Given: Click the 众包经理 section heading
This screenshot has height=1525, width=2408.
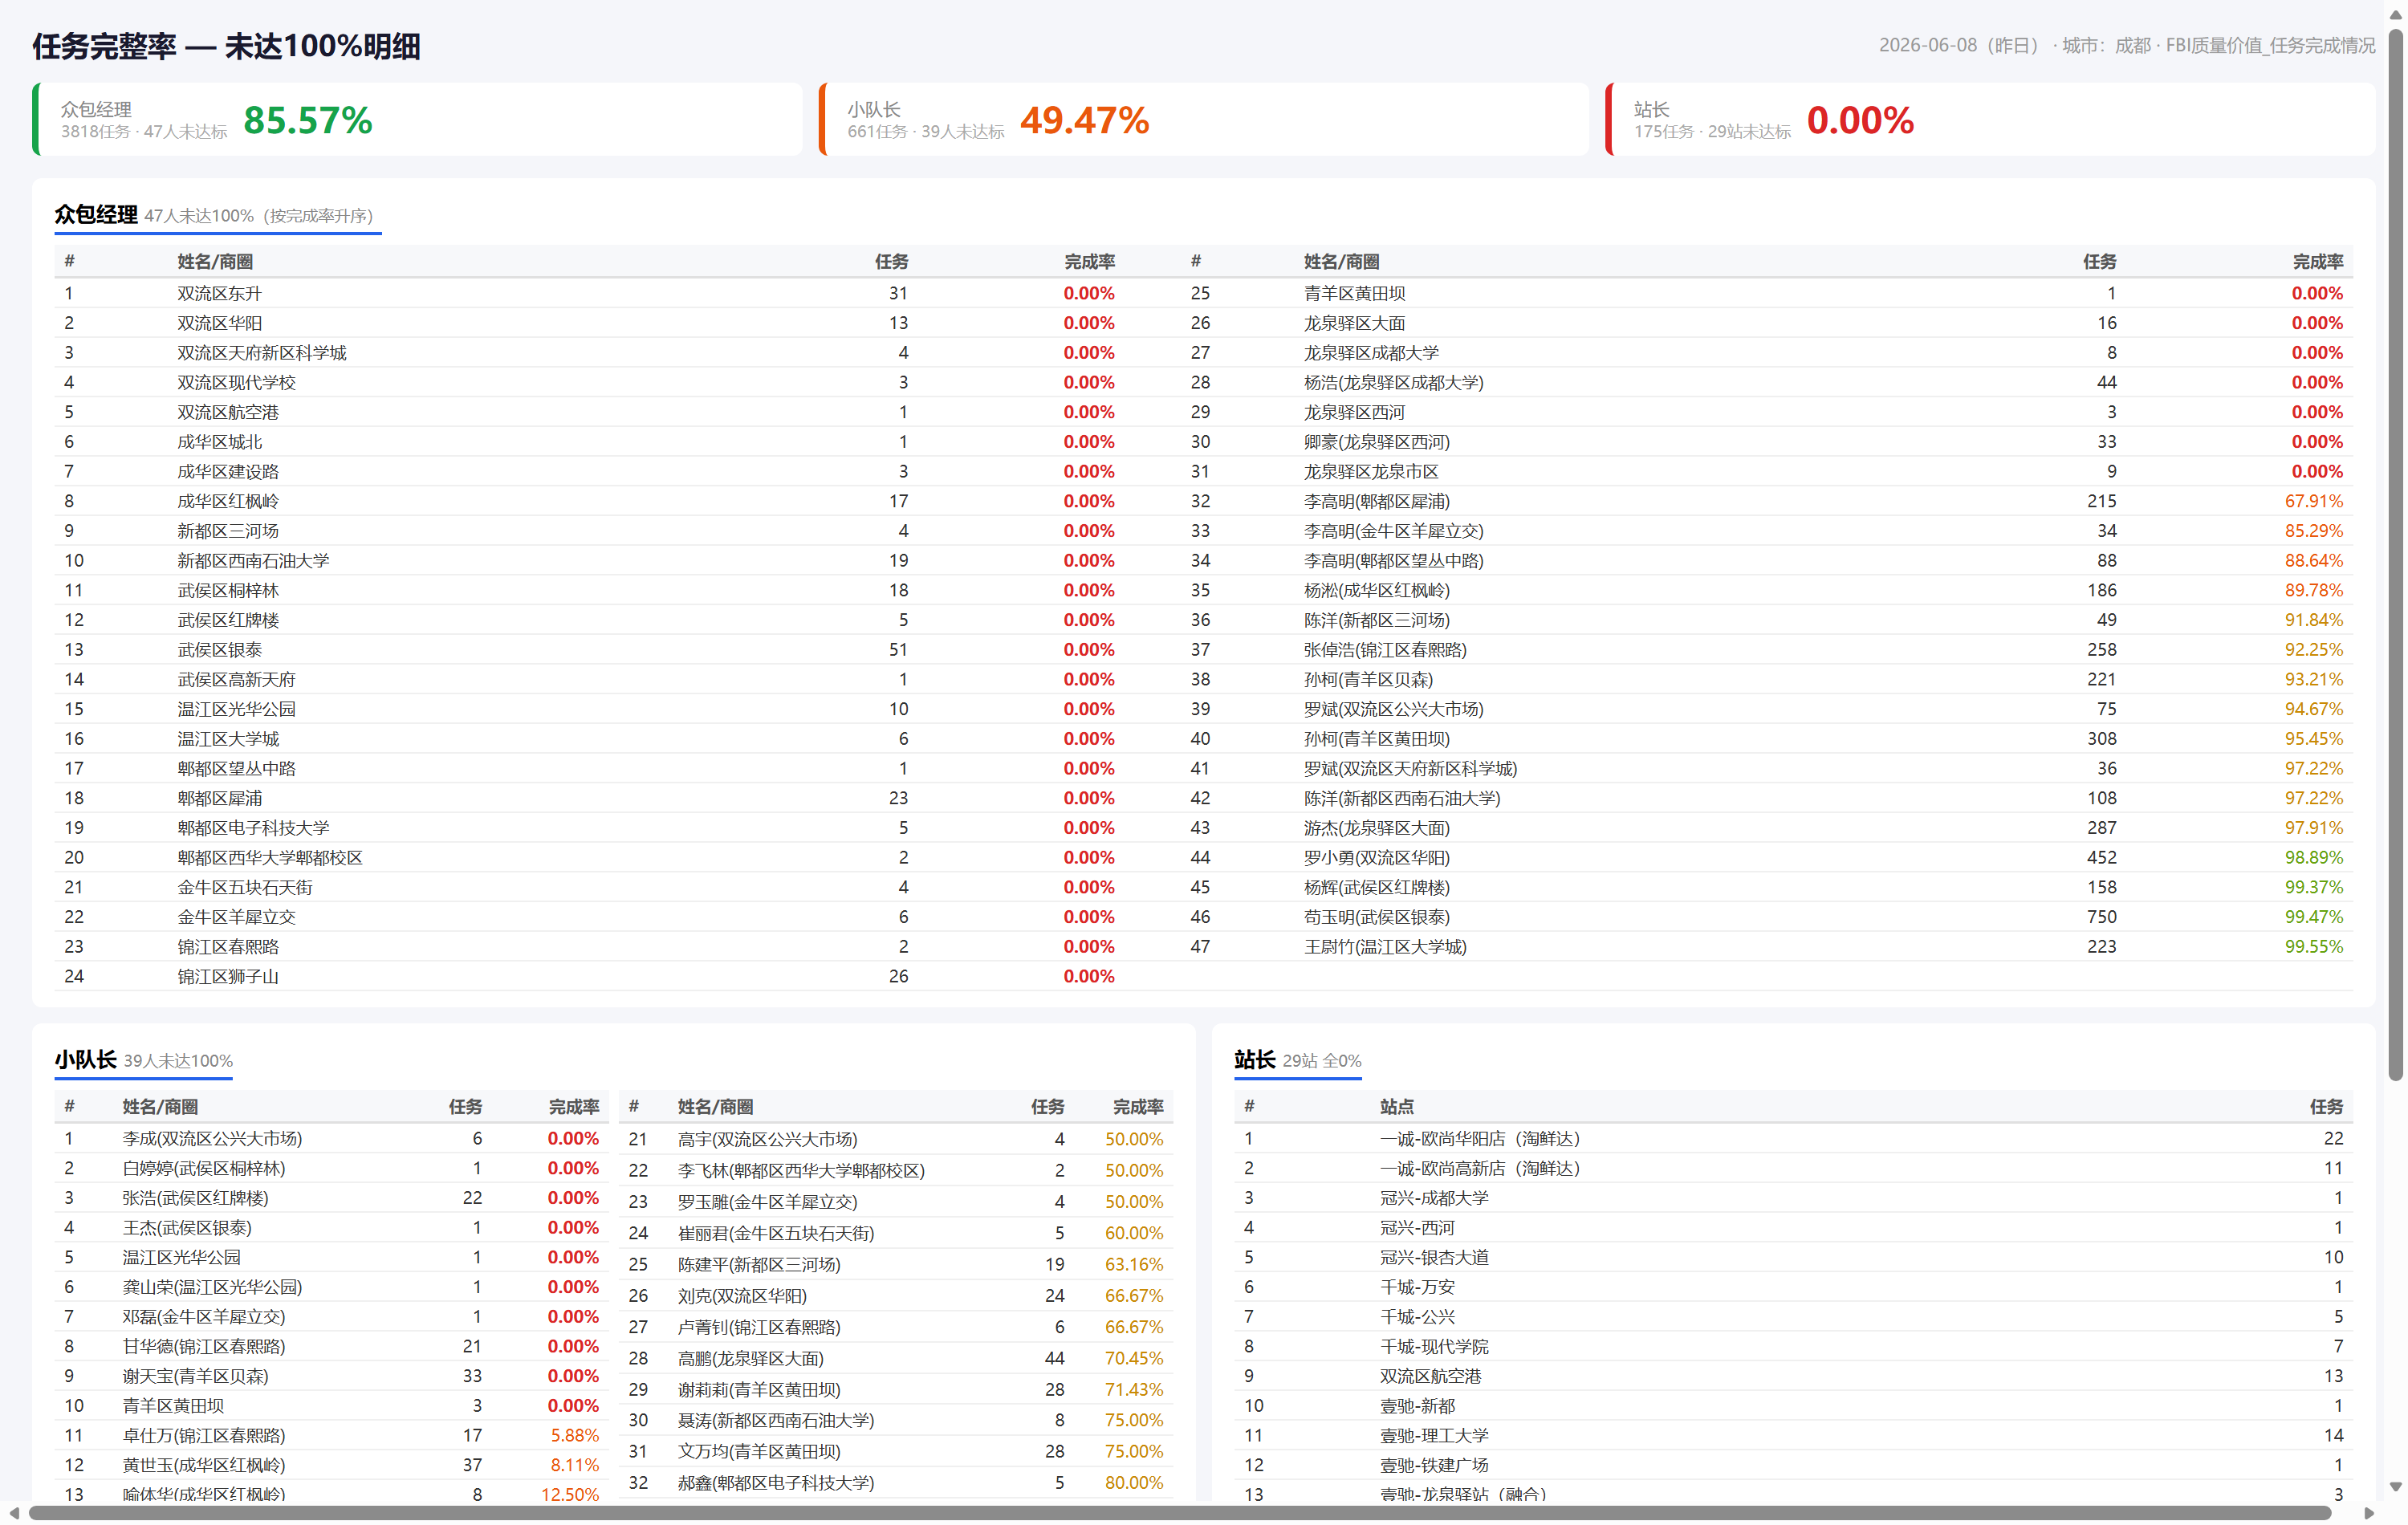Looking at the screenshot, I should (x=96, y=215).
